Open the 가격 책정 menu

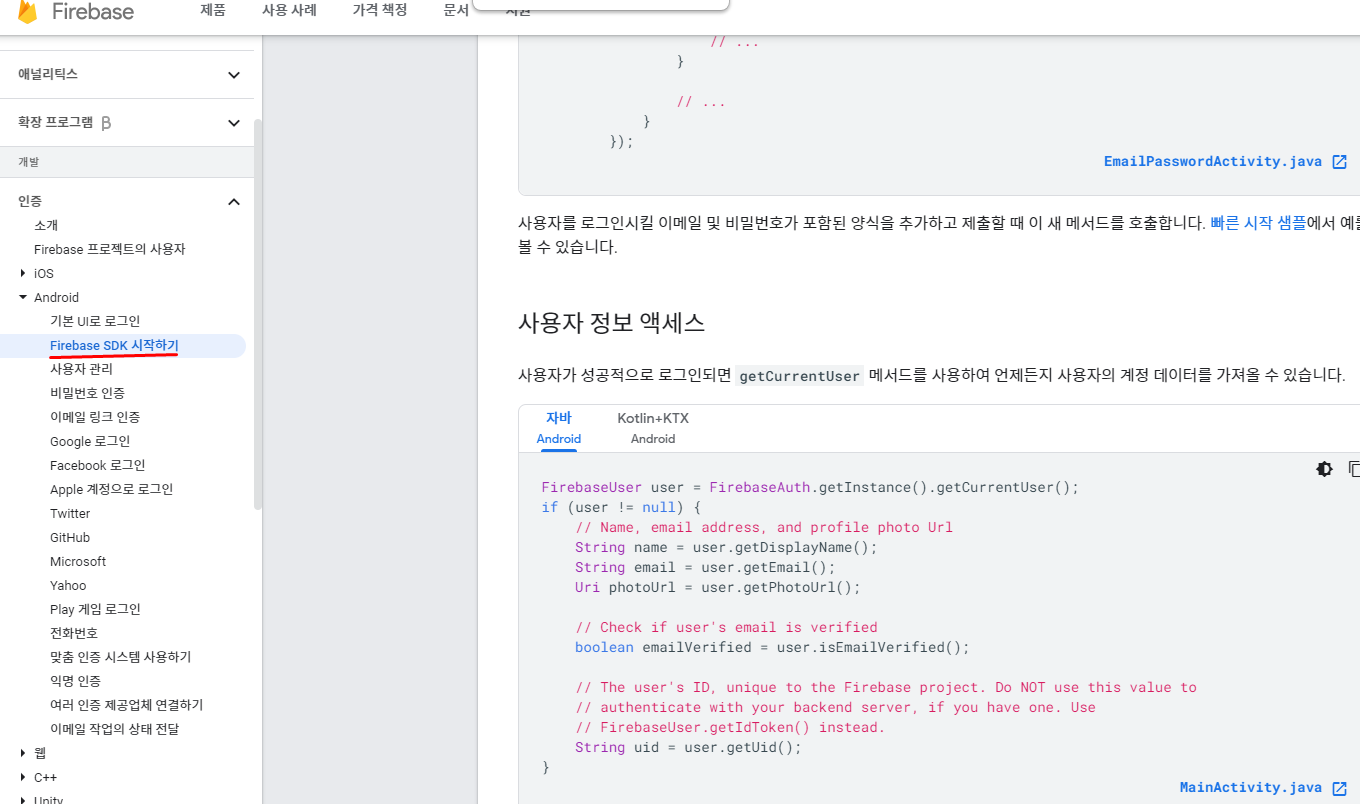pos(380,11)
